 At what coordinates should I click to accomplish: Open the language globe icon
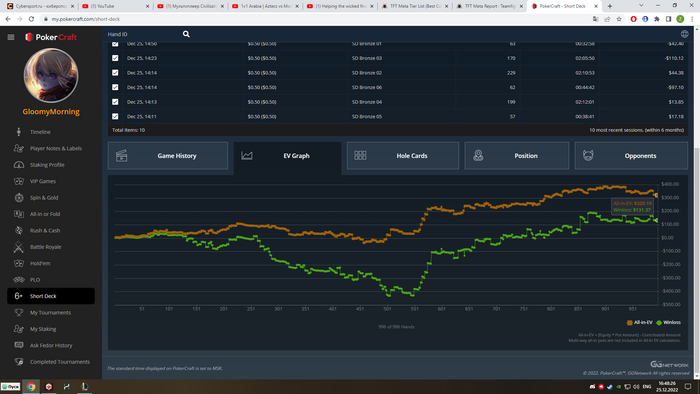click(x=684, y=34)
